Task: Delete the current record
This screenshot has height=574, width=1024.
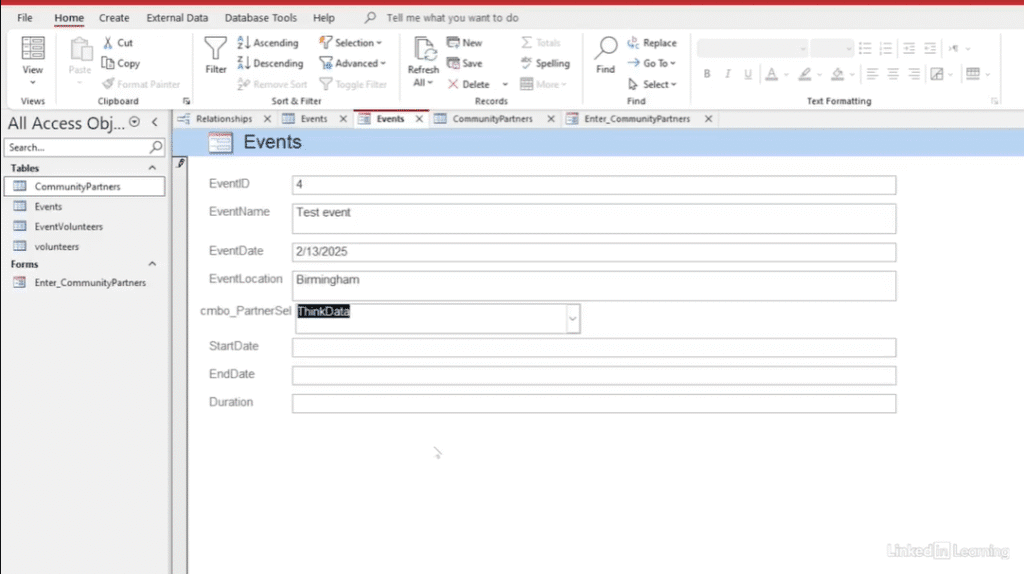Action: [x=469, y=84]
